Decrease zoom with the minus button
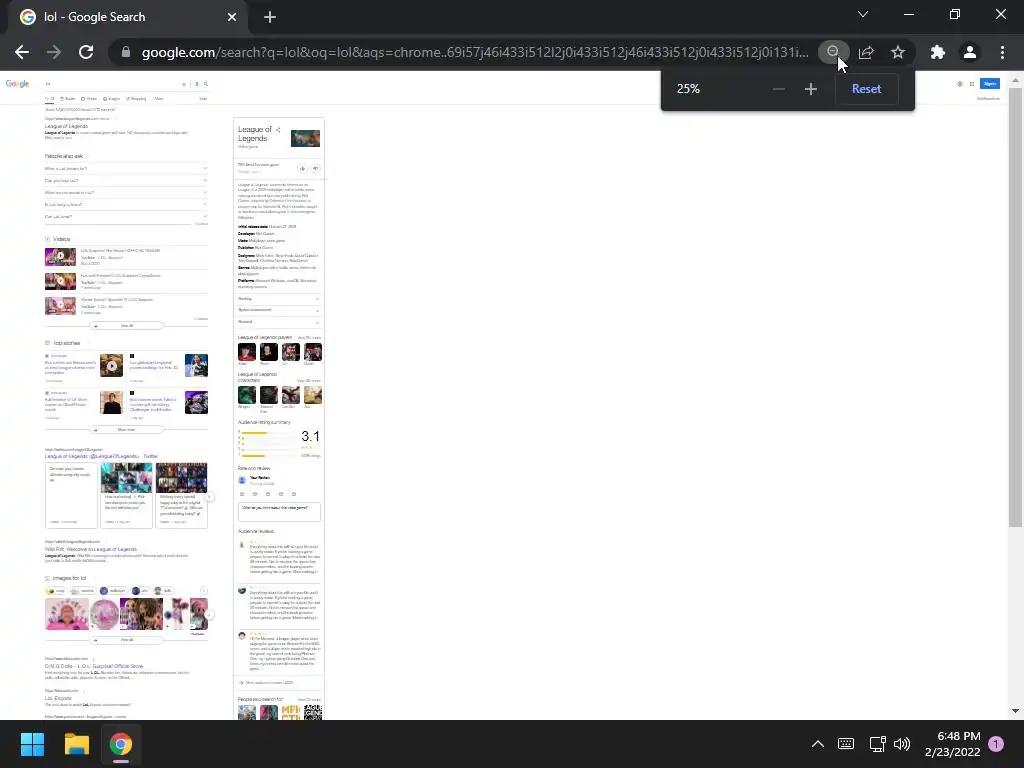Viewport: 1024px width, 768px height. pyautogui.click(x=778, y=89)
